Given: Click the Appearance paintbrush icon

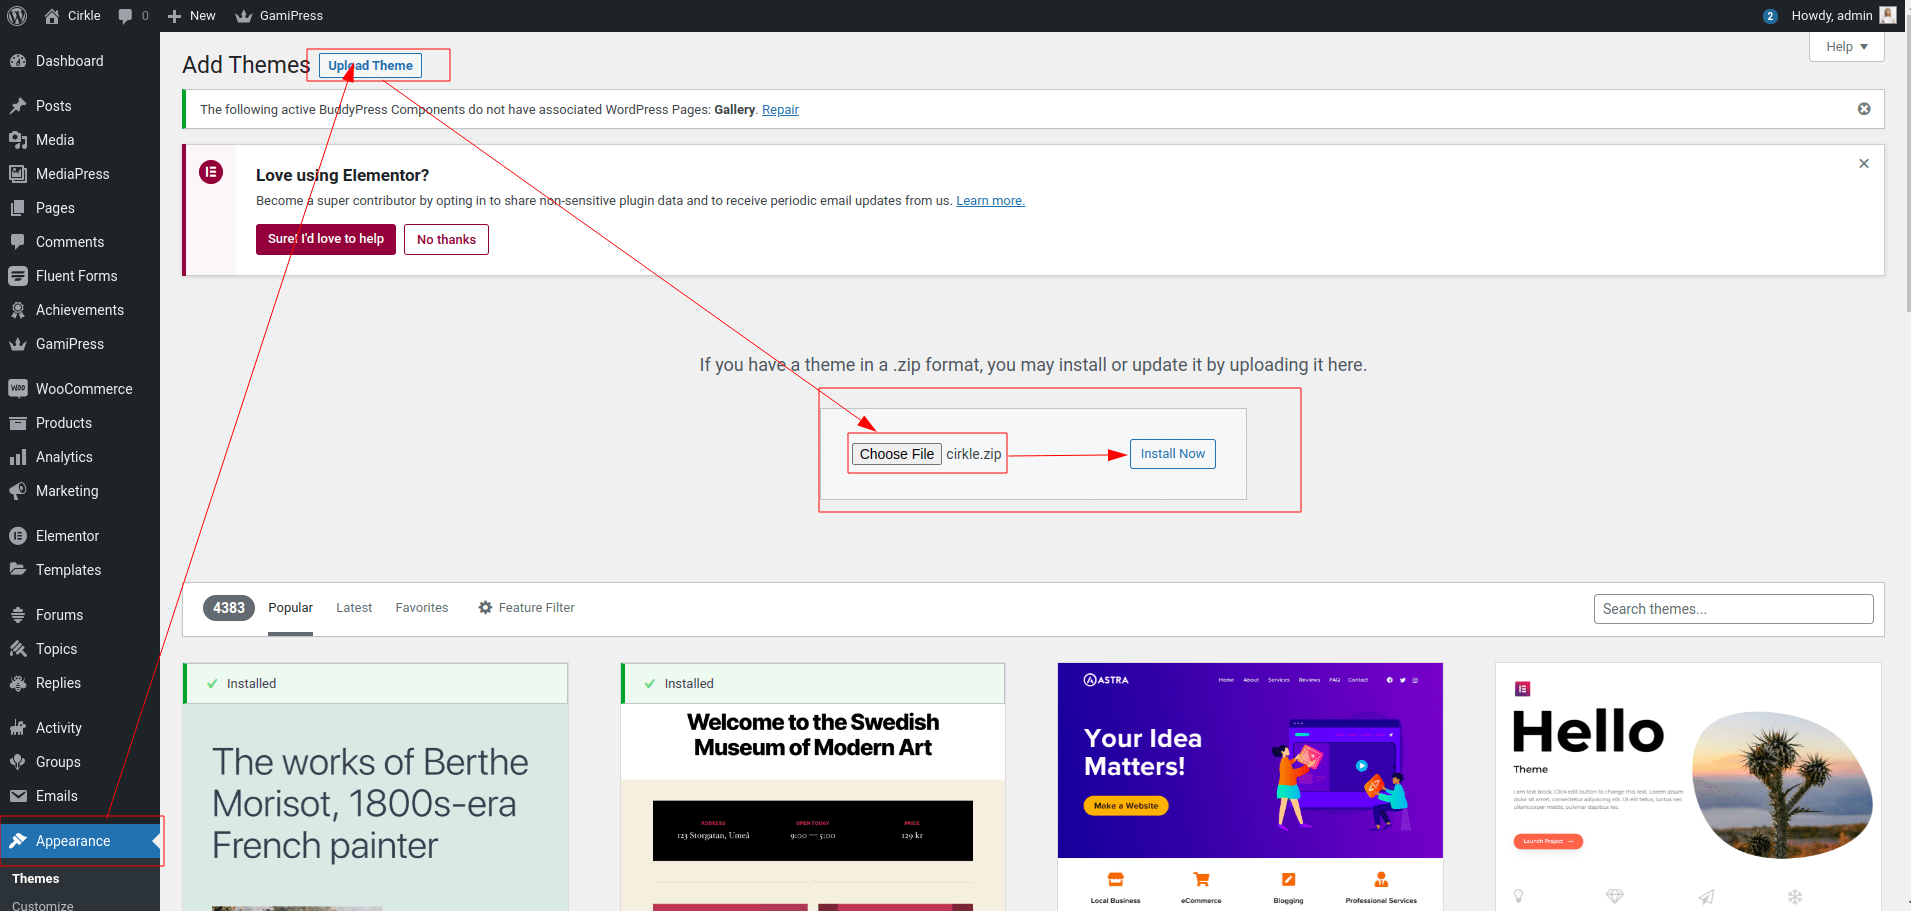Looking at the screenshot, I should coord(18,841).
